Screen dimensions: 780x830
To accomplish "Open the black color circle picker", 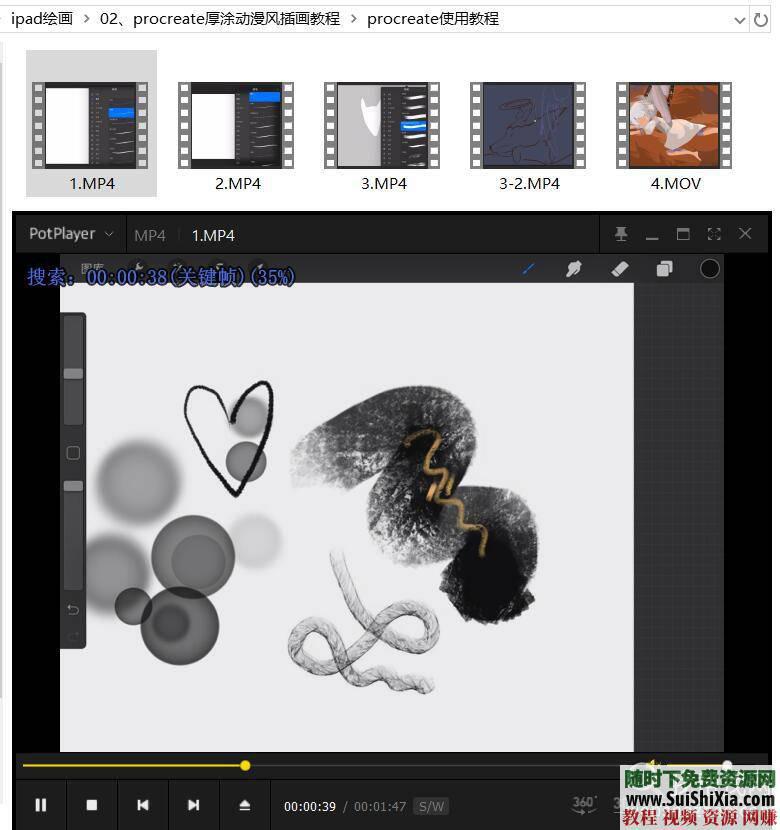I will [x=710, y=269].
